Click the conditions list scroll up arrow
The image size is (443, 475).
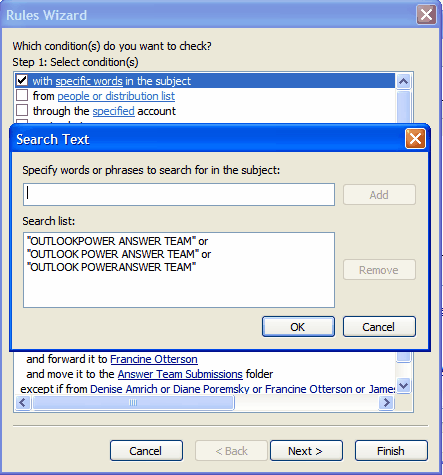tap(403, 81)
